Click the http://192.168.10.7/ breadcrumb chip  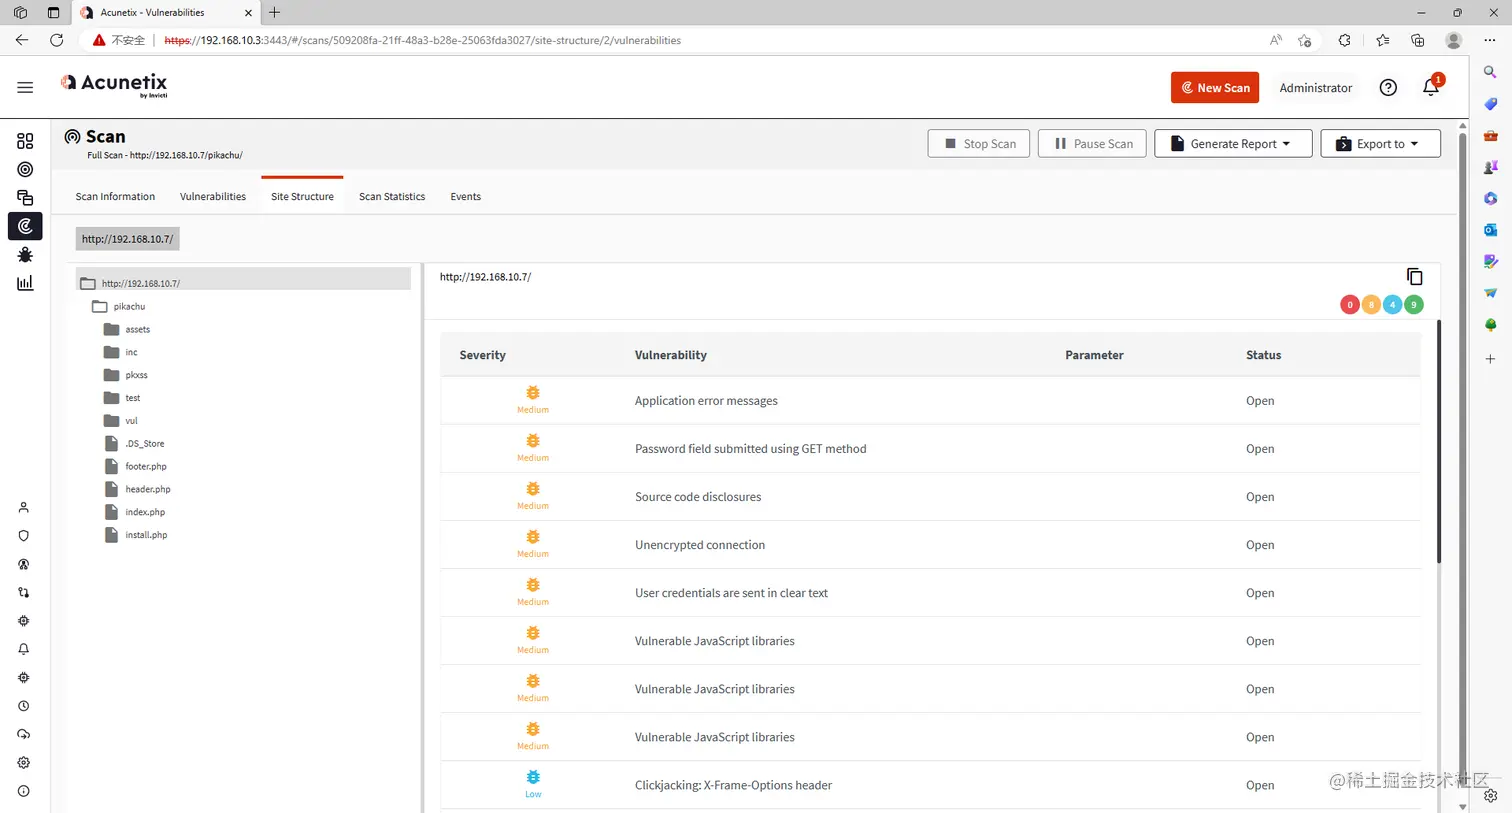128,239
